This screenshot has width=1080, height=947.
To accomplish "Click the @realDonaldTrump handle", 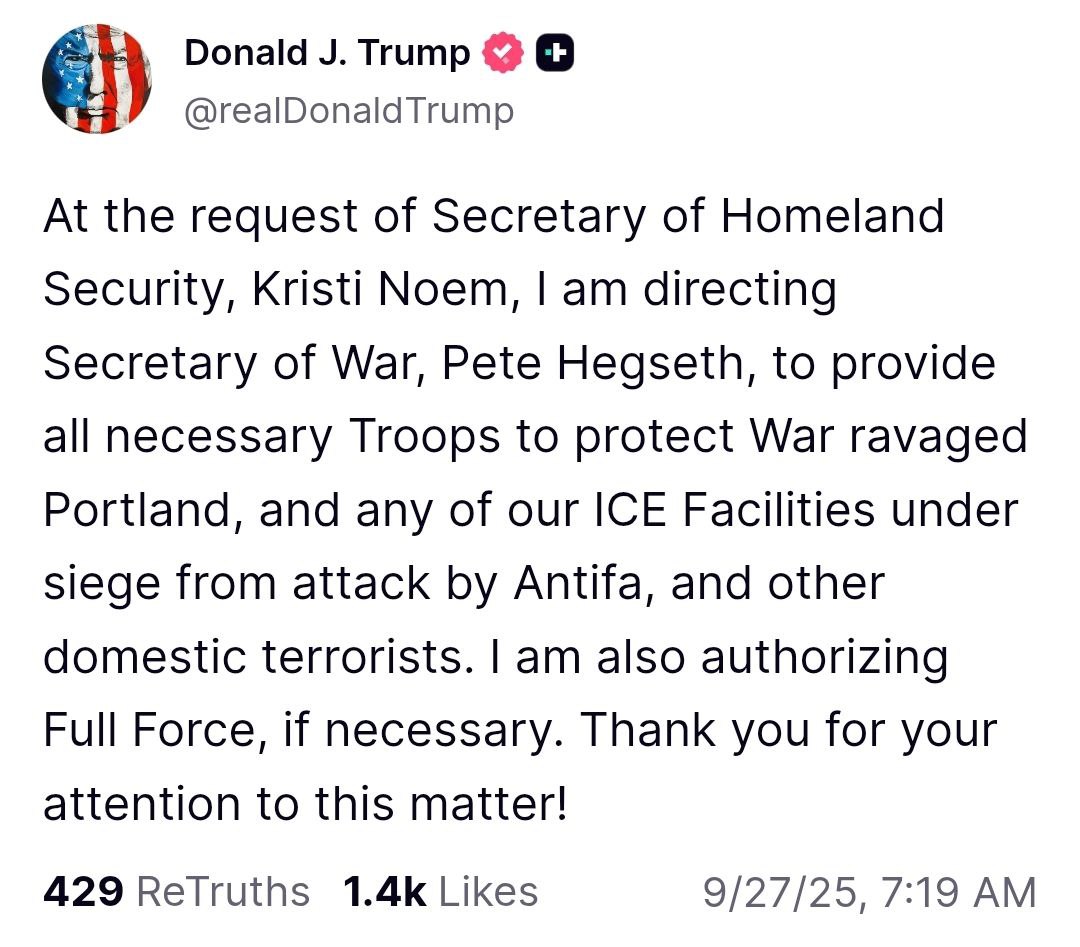I will click(349, 110).
